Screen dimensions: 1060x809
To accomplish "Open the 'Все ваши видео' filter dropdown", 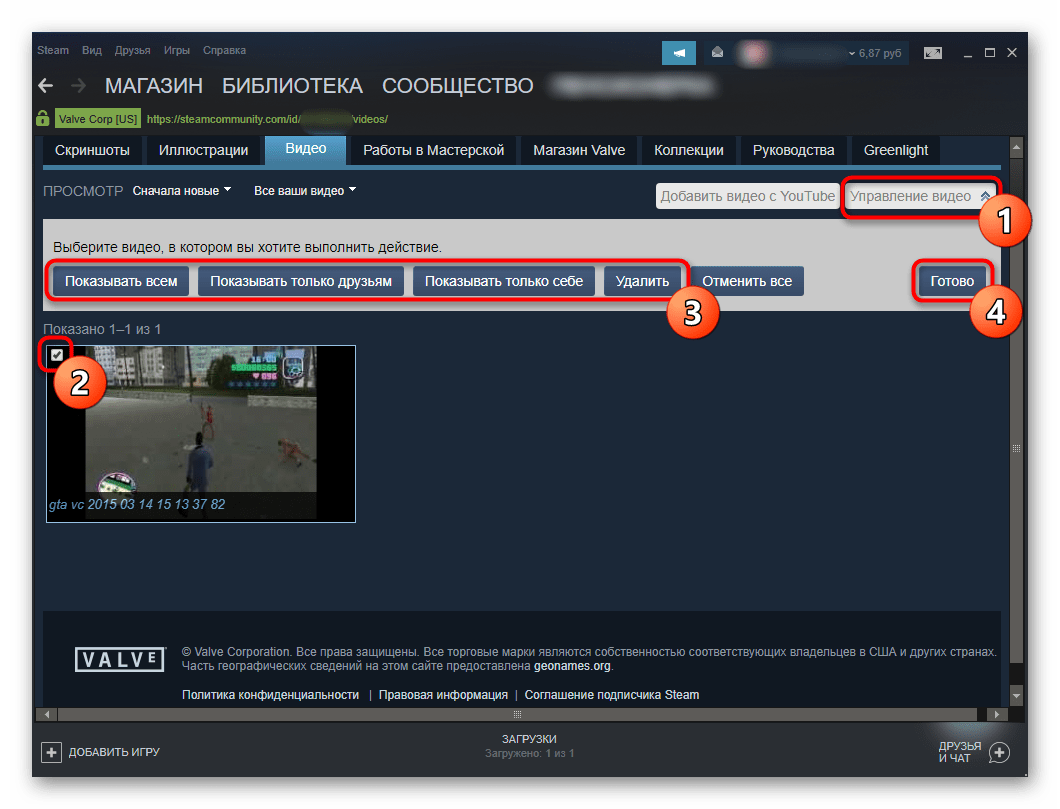I will click(x=304, y=190).
